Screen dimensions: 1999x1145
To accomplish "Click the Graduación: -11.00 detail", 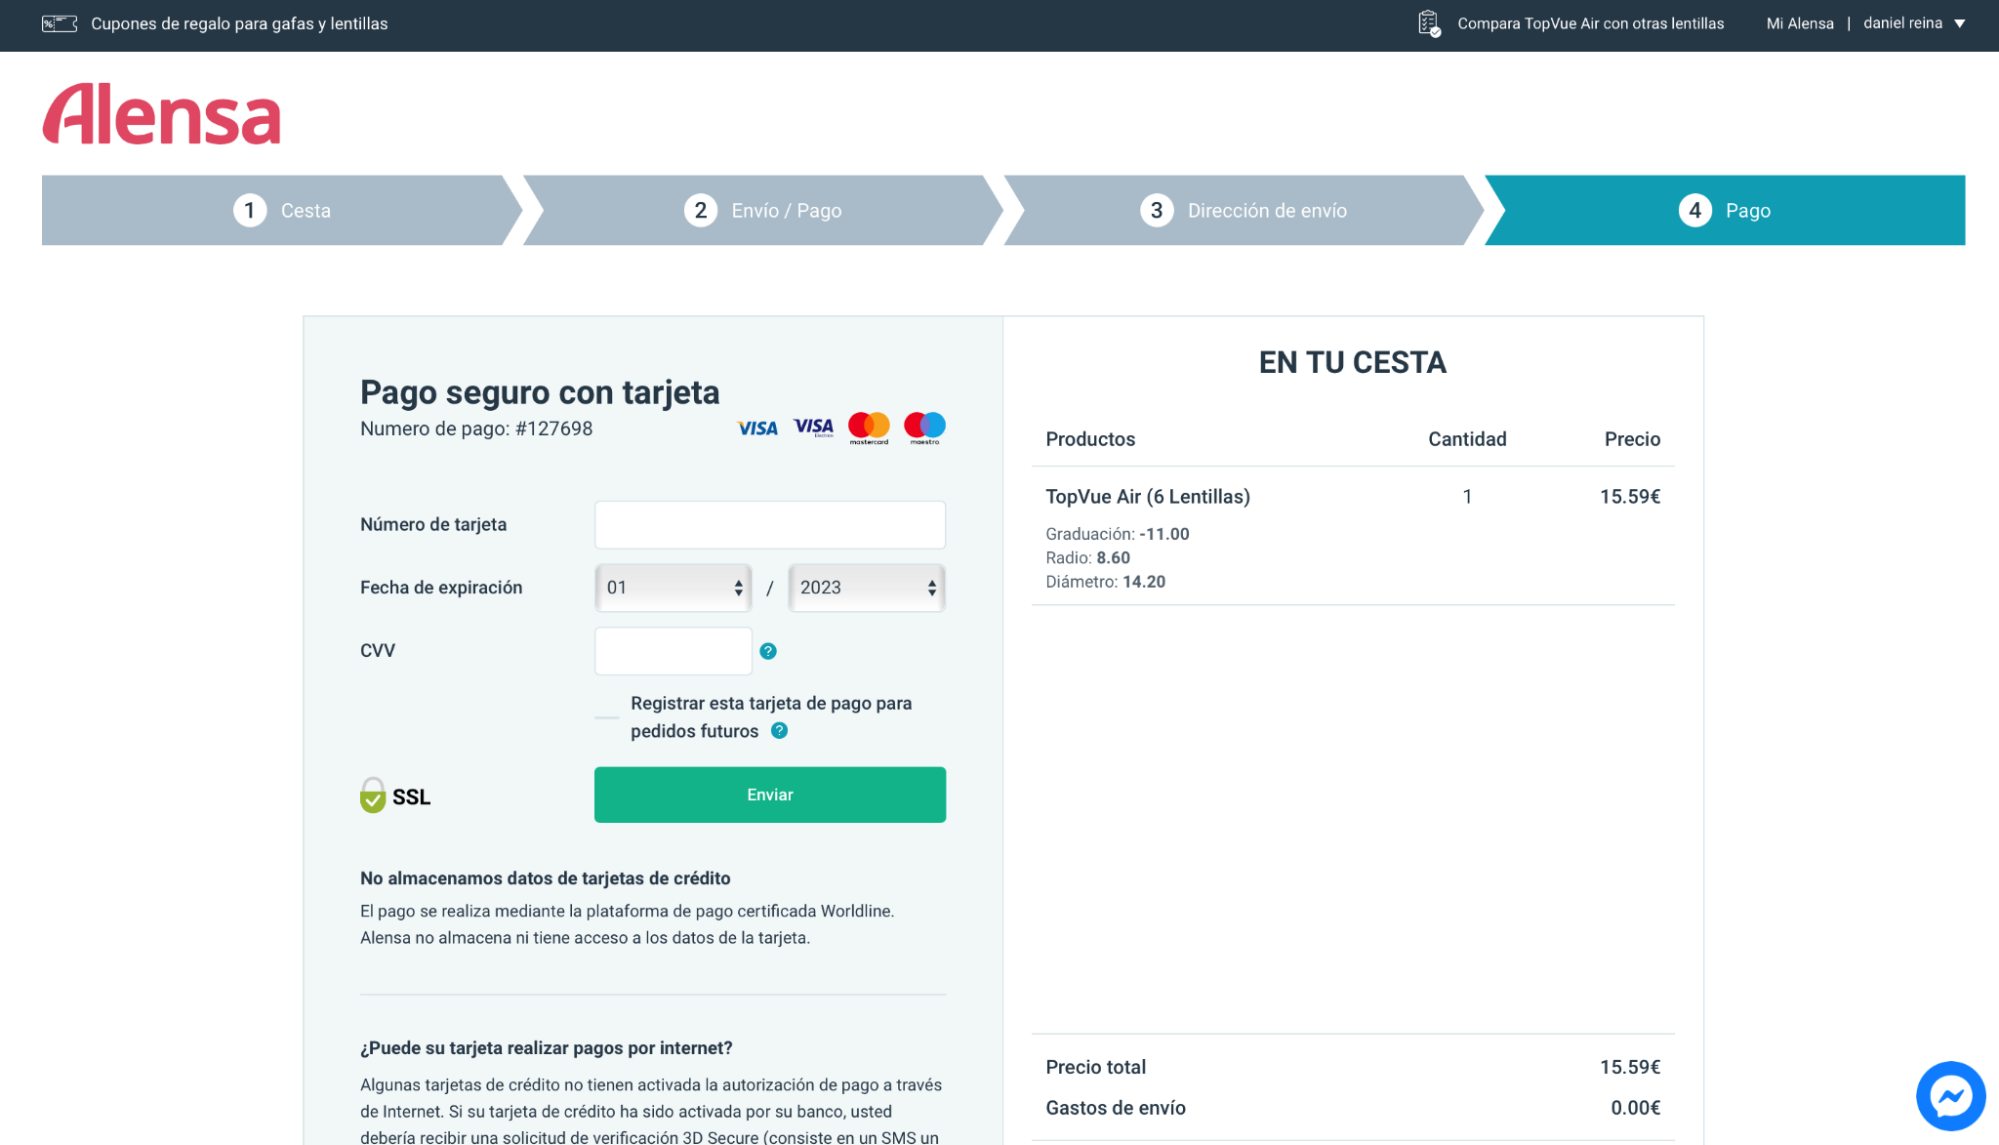I will [x=1117, y=534].
